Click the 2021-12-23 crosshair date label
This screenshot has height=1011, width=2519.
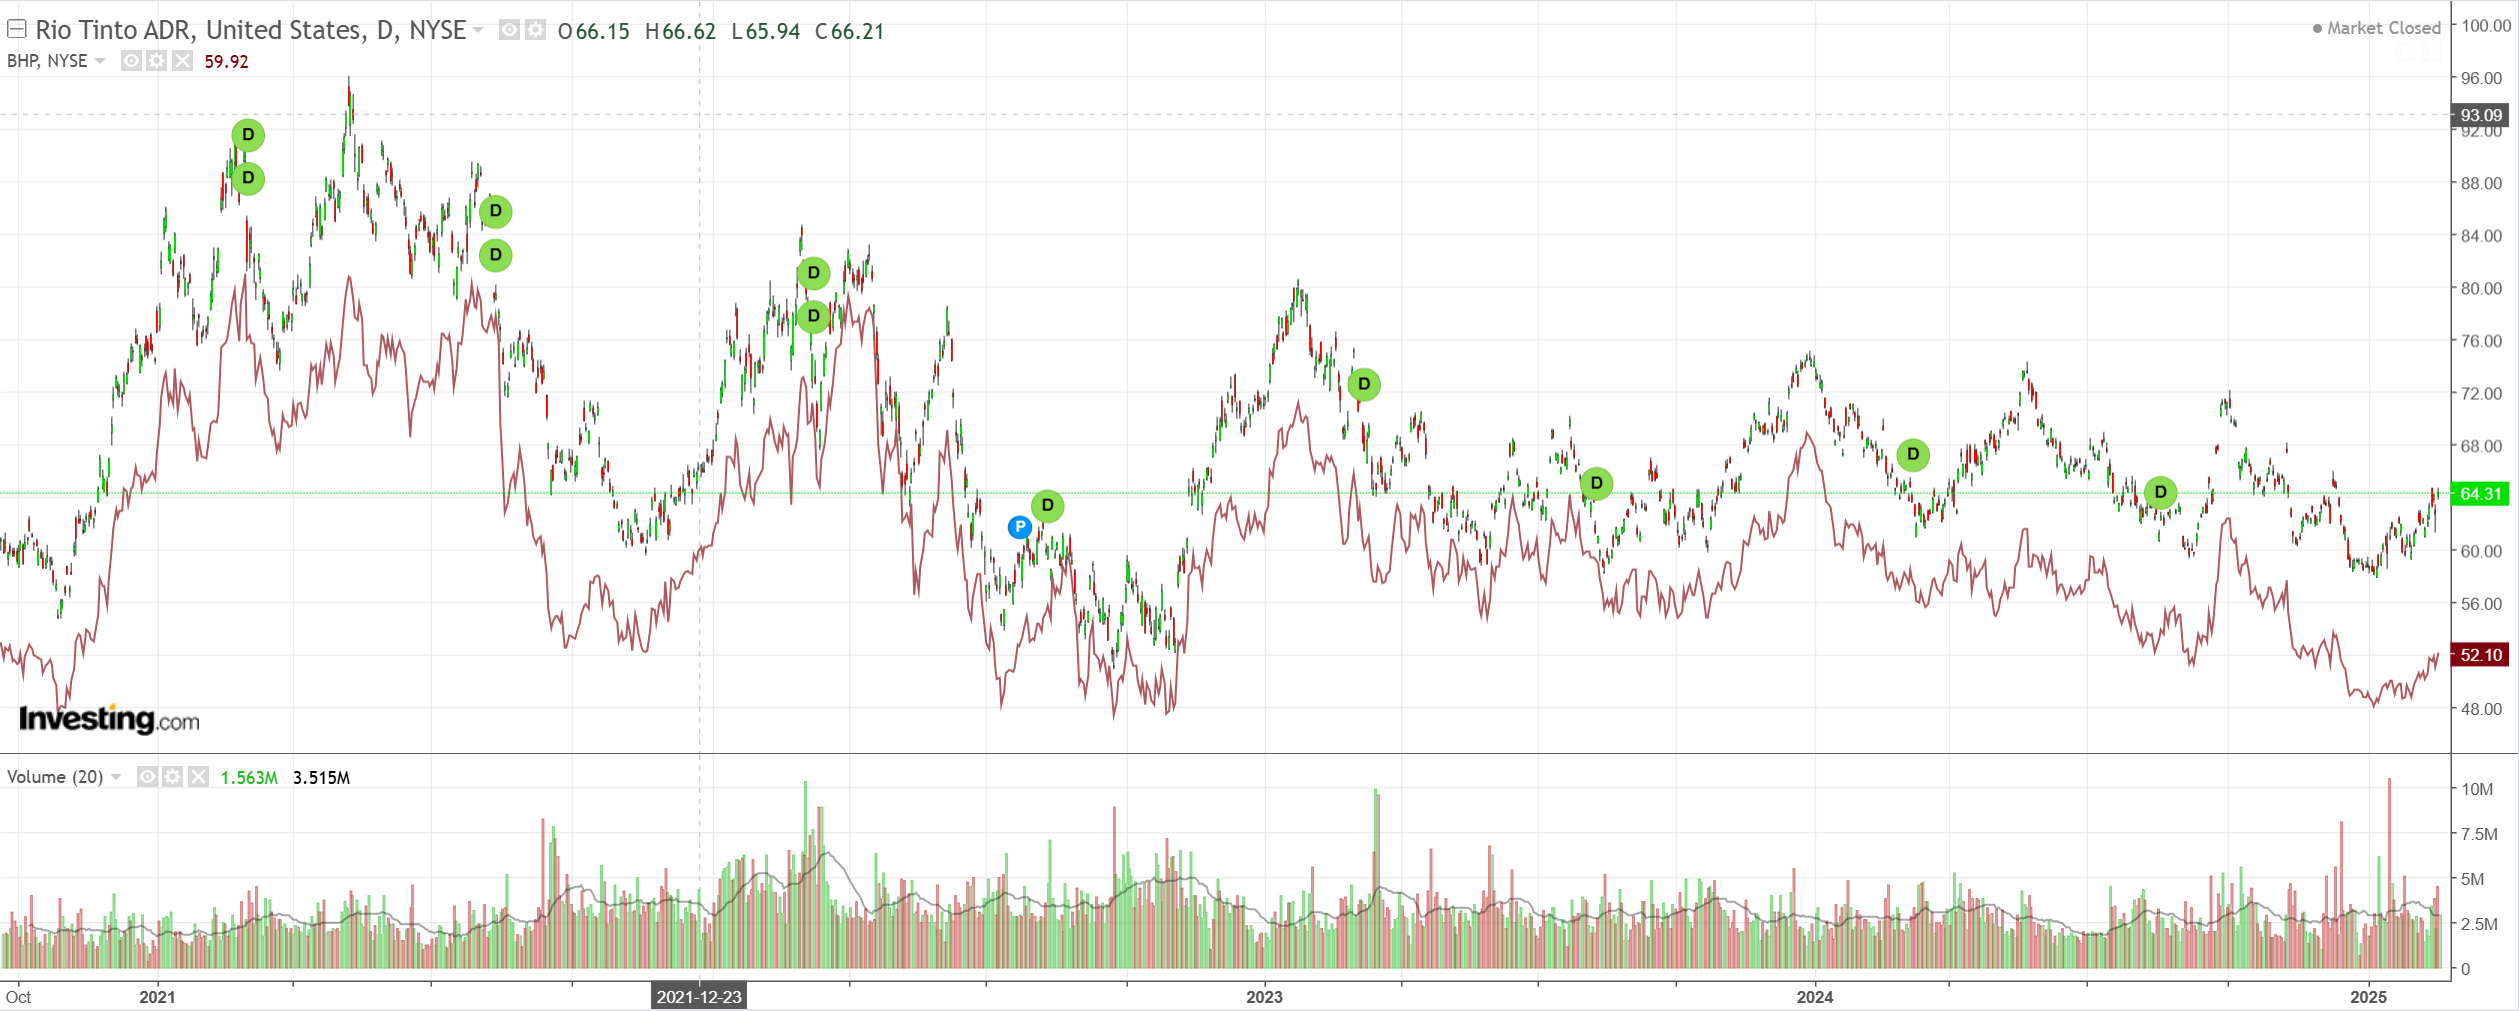(x=699, y=997)
